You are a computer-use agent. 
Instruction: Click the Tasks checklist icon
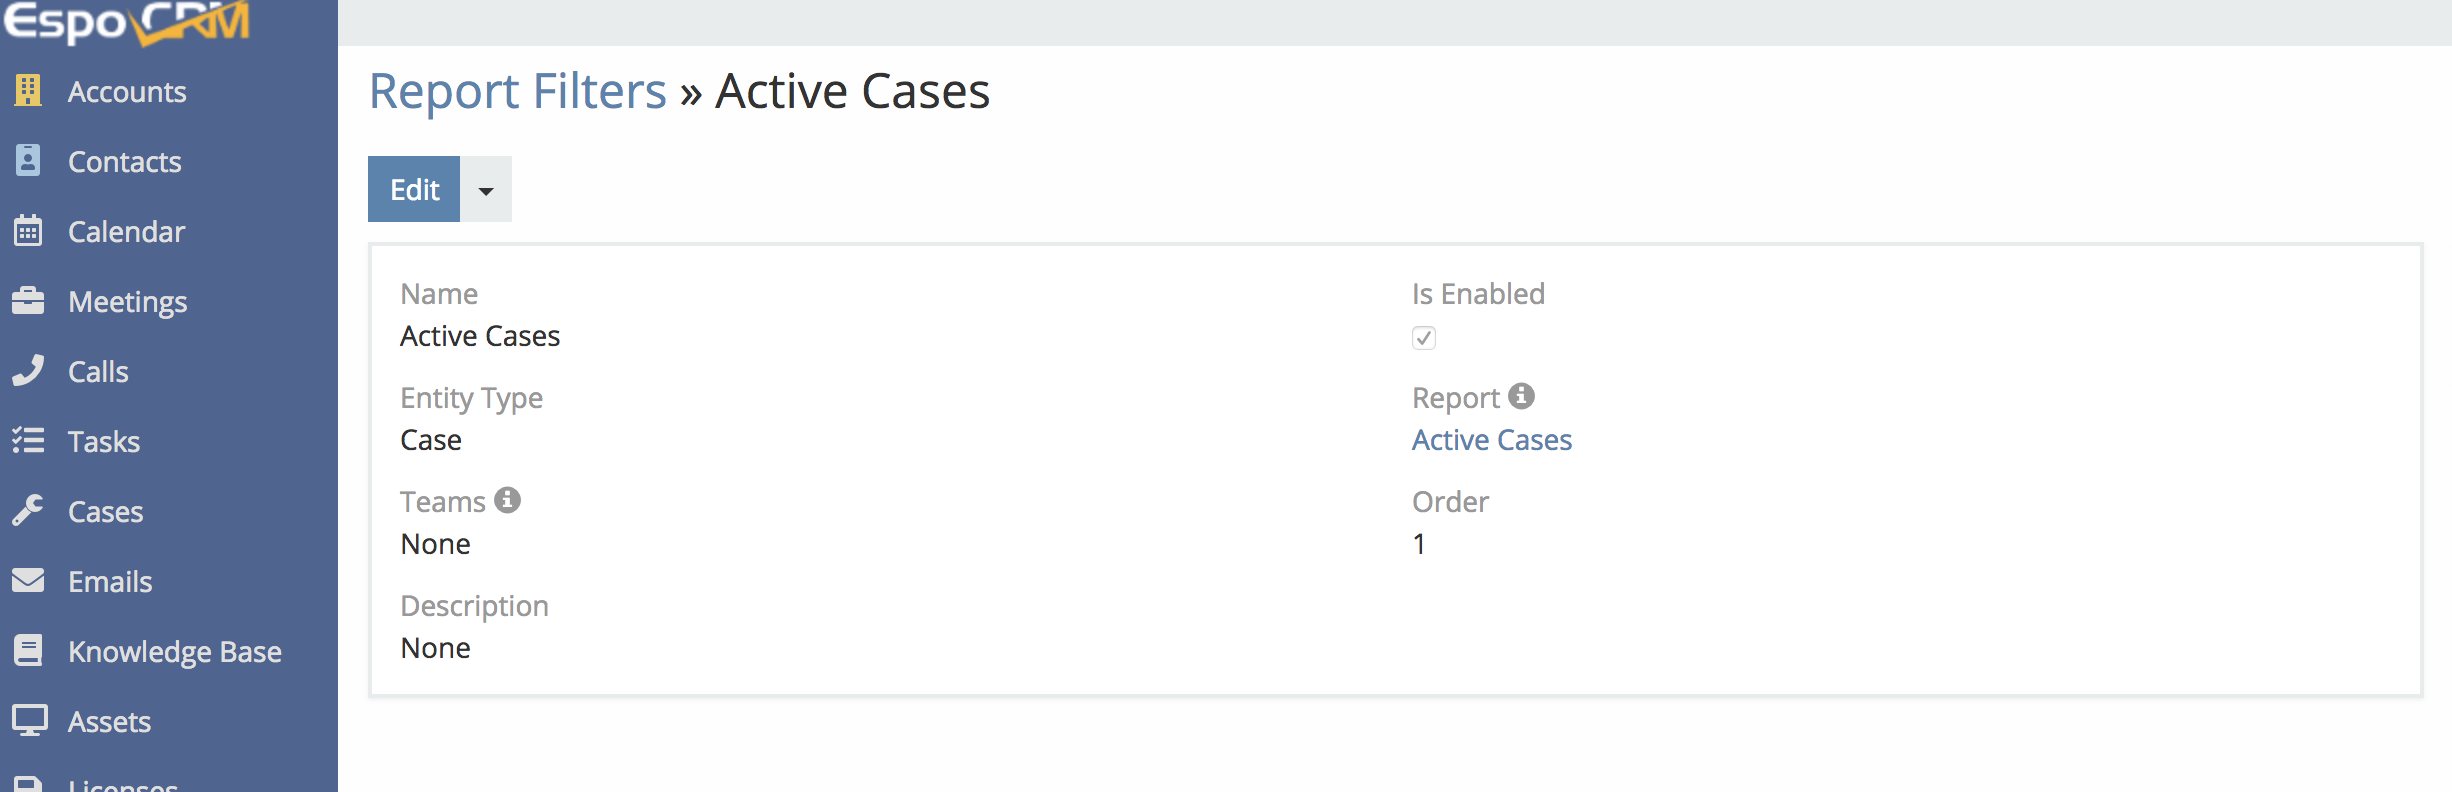pyautogui.click(x=28, y=441)
